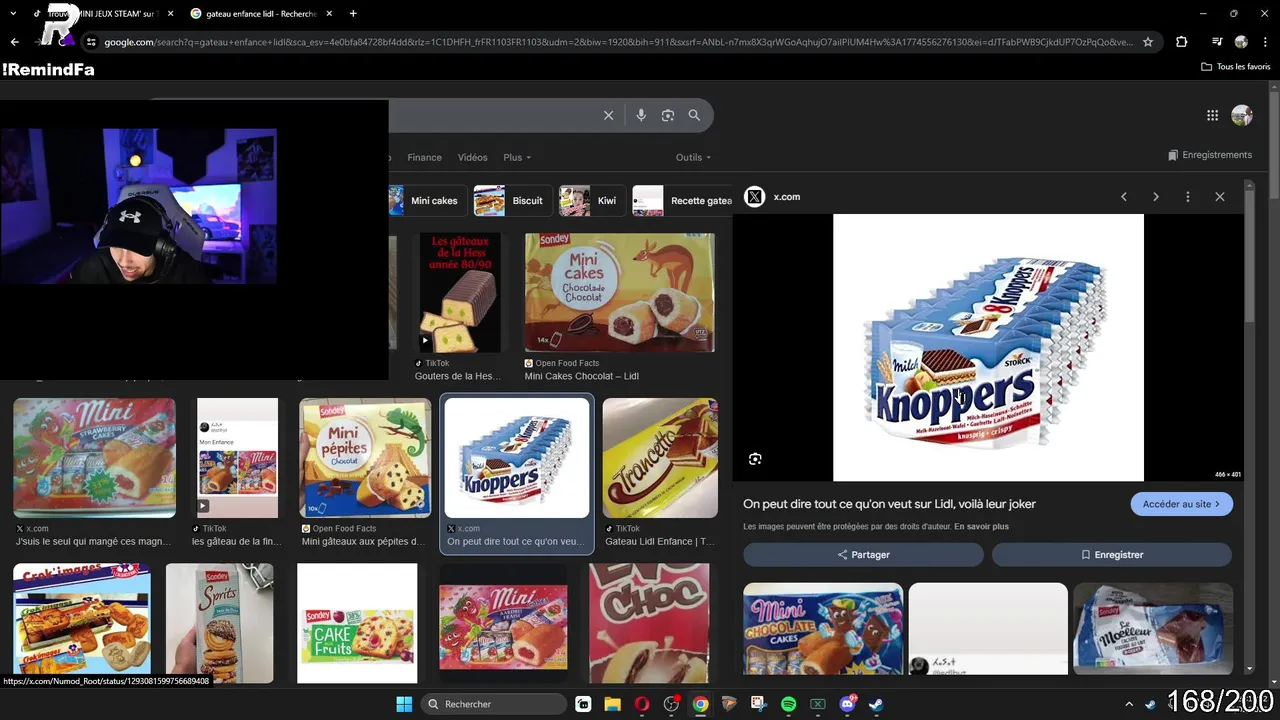Search inside the Knoppers image with Lens icon
Image resolution: width=1280 pixels, height=720 pixels.
[x=755, y=459]
